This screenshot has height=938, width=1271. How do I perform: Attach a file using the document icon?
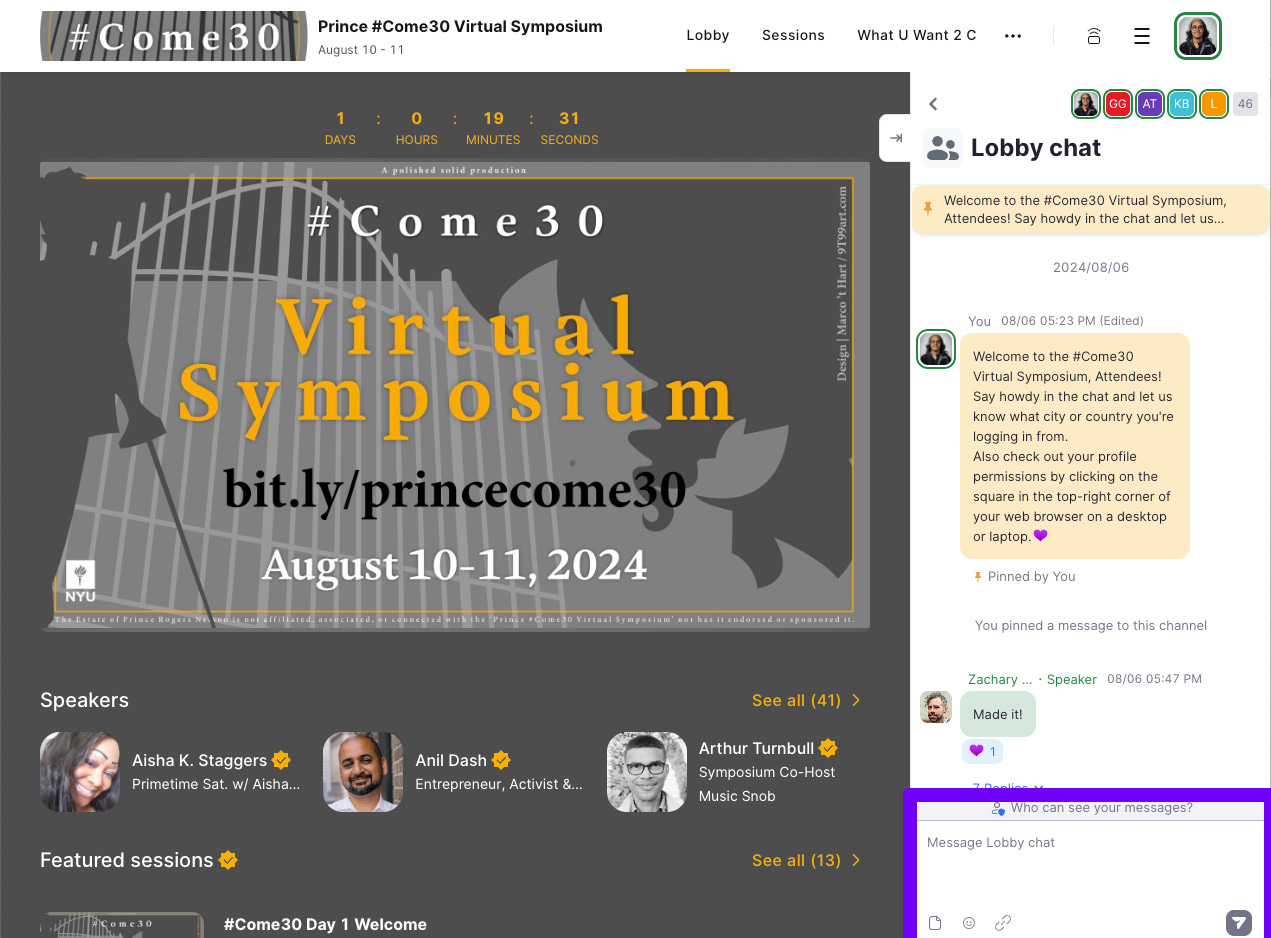click(x=935, y=923)
